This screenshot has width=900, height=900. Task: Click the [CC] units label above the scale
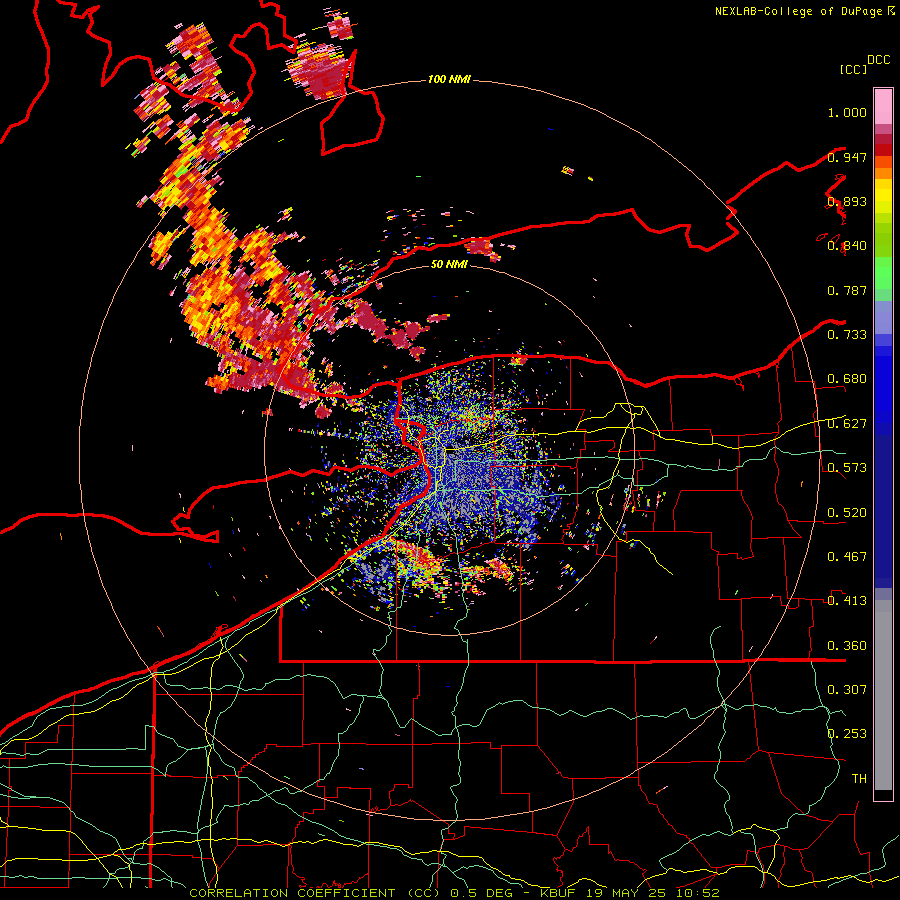click(853, 69)
